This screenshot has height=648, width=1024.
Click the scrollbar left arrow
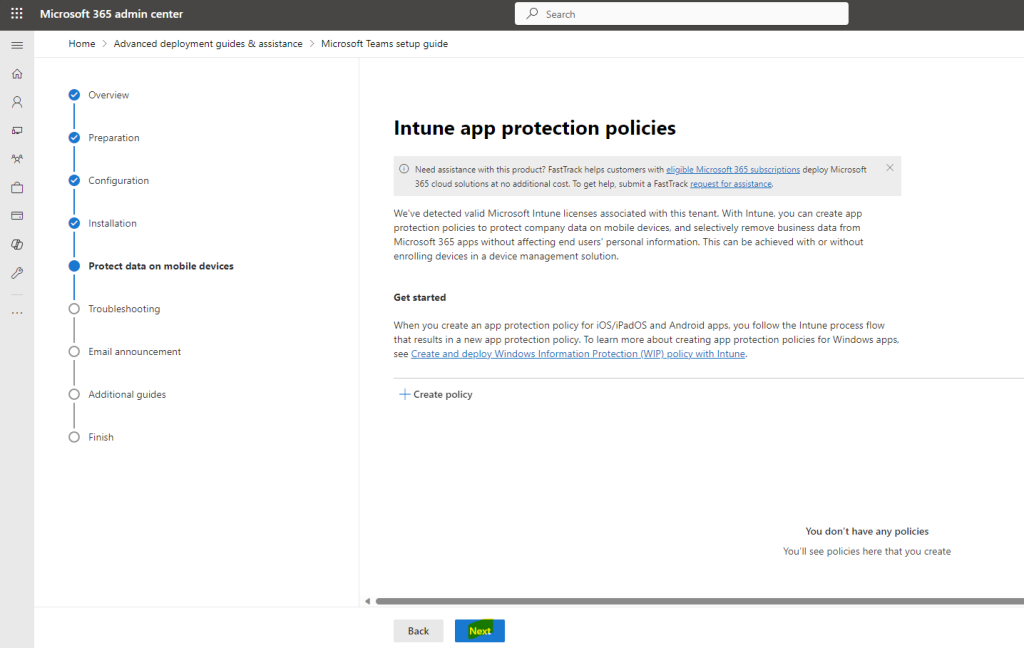pyautogui.click(x=367, y=601)
